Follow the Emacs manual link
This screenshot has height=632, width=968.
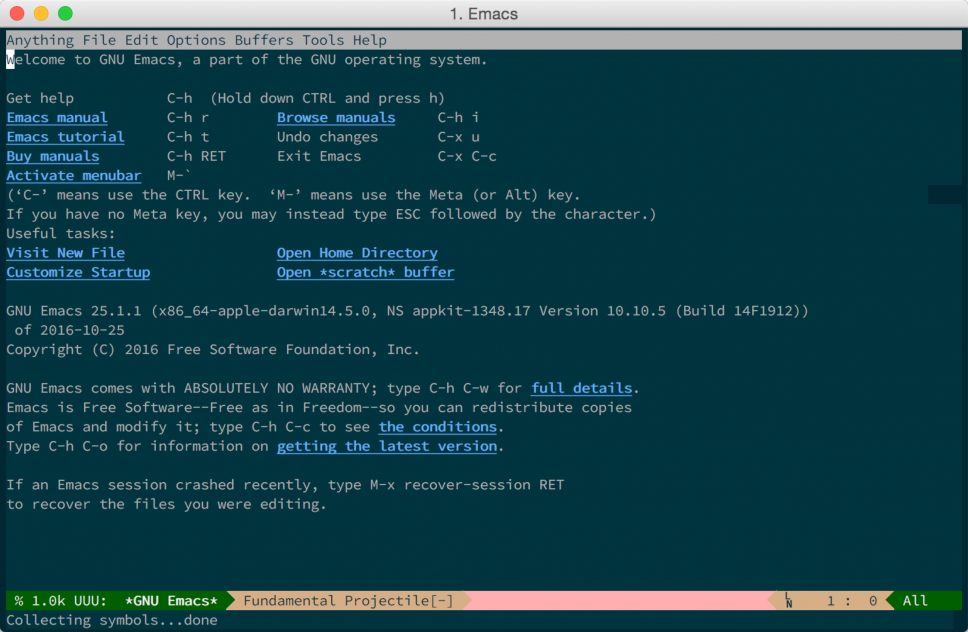(x=57, y=117)
